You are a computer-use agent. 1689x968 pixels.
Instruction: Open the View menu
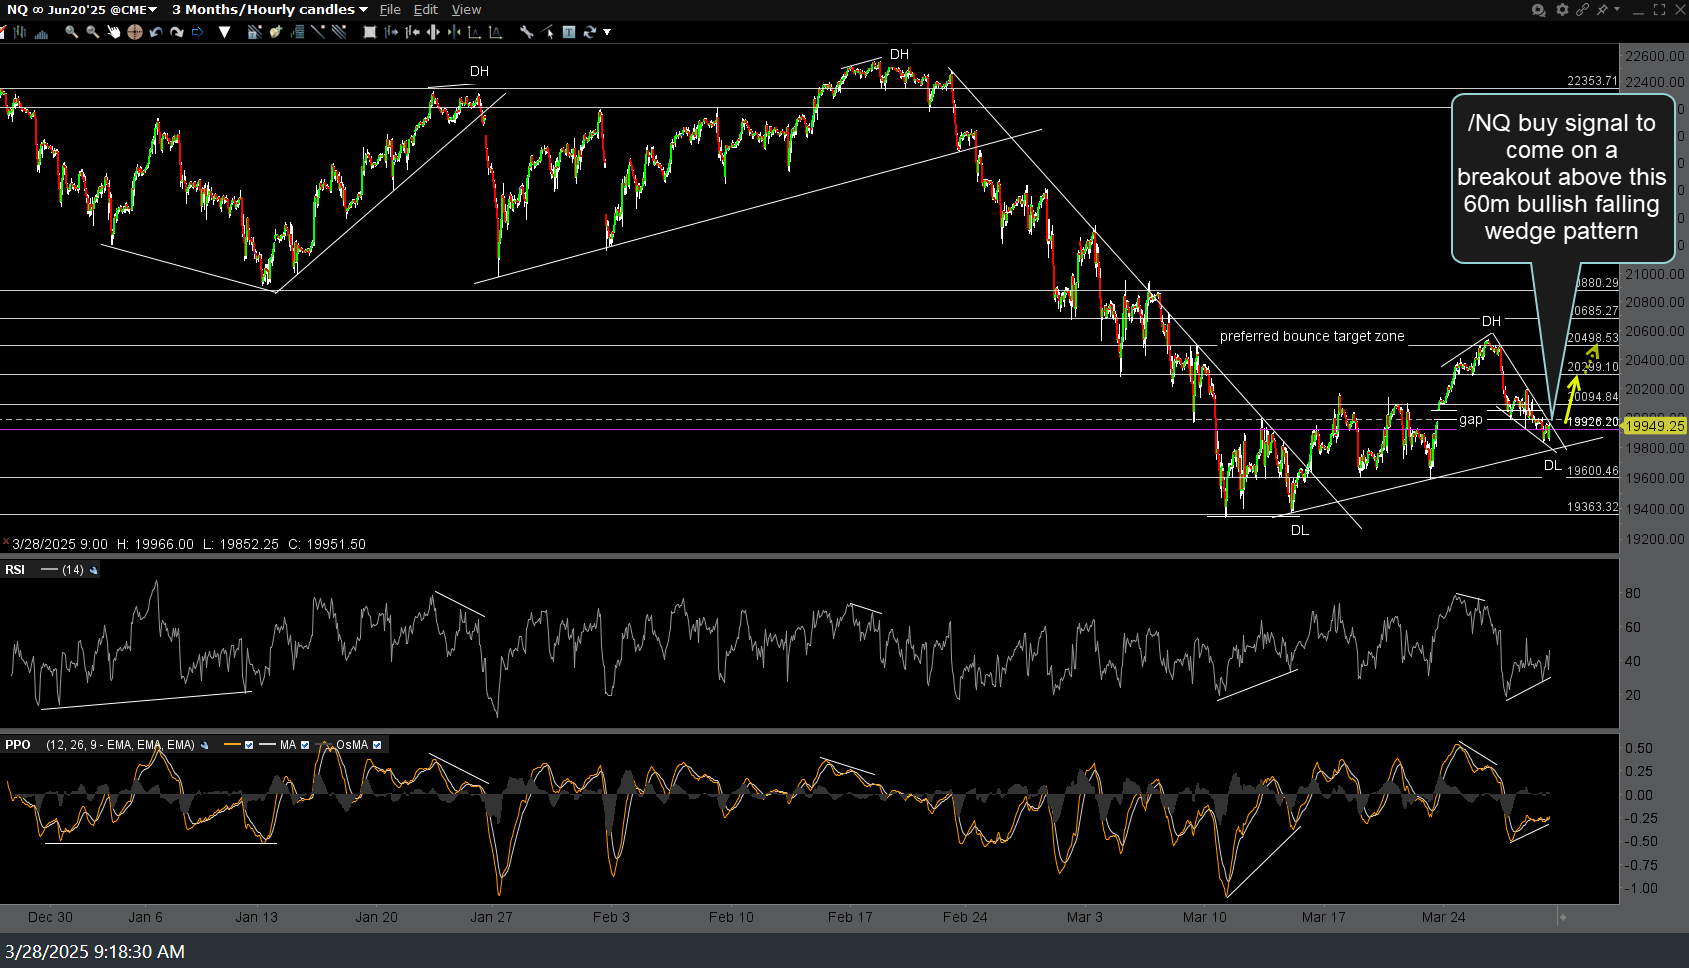466,9
